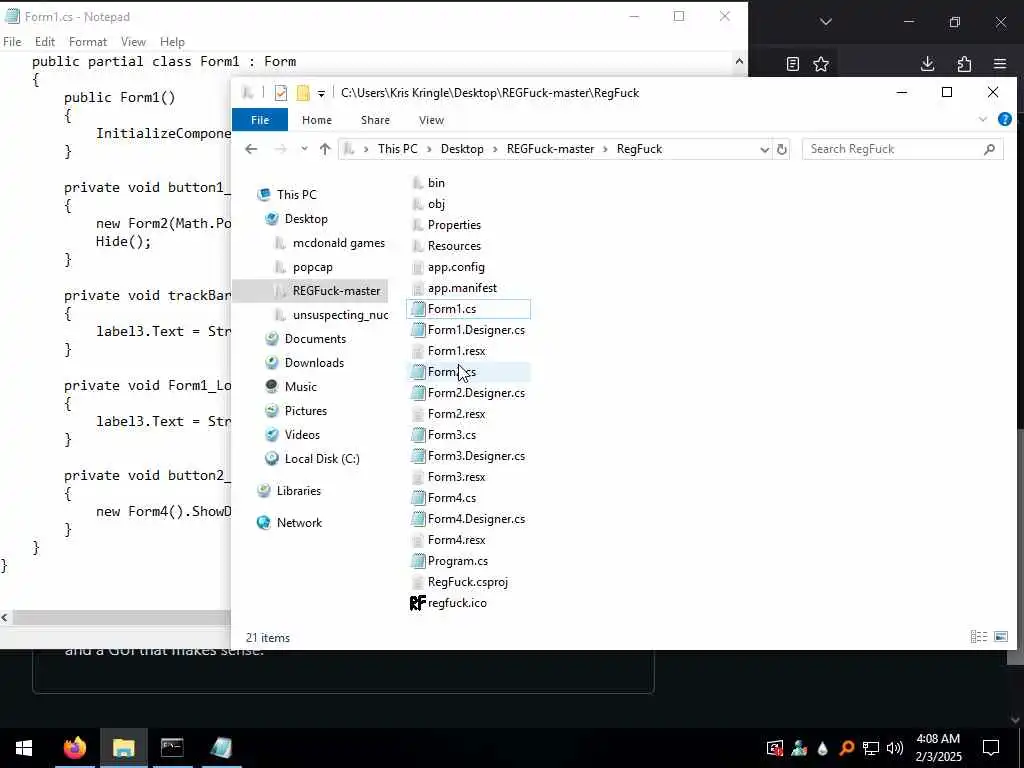Open the Explorer View tab
The height and width of the screenshot is (768, 1024).
[431, 120]
